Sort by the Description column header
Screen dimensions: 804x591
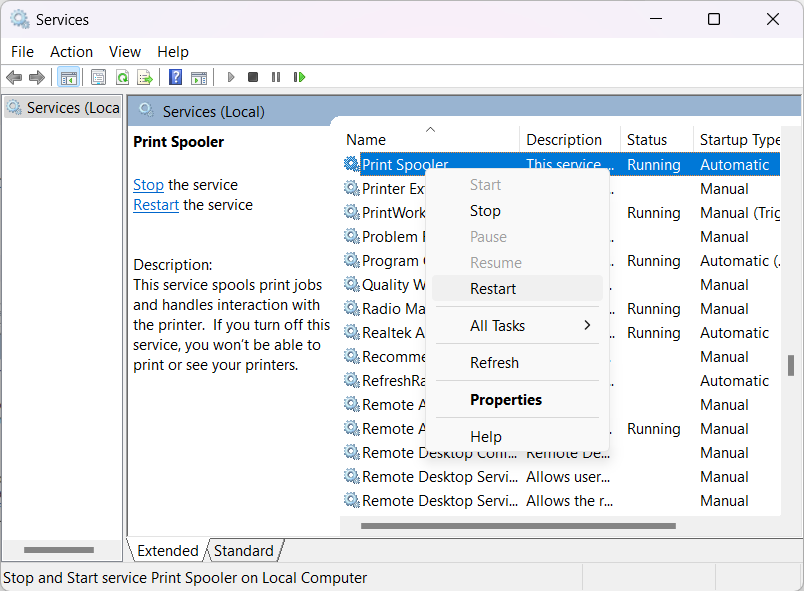coord(570,139)
